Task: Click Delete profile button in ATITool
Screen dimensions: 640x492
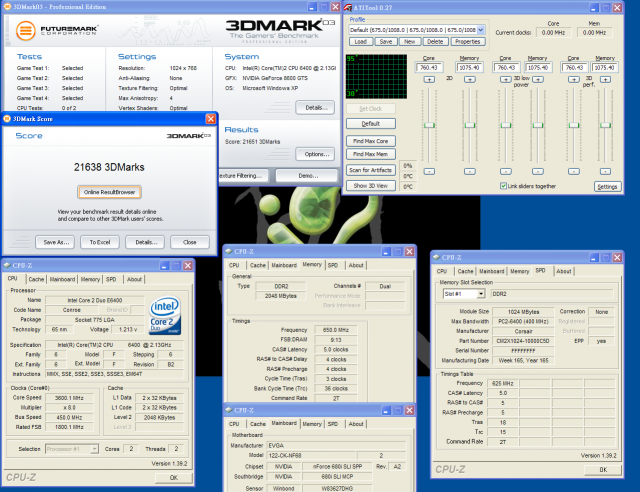Action: point(435,42)
